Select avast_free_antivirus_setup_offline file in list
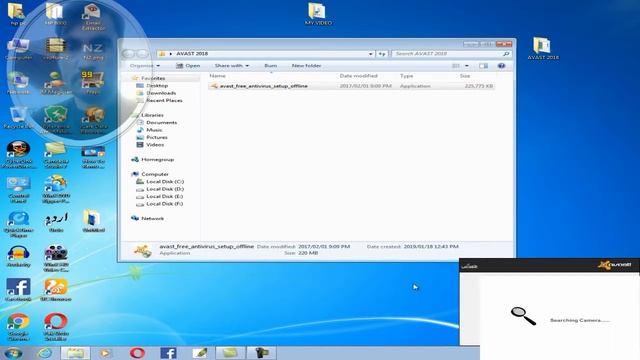Screen dimensions: 640x360 click(x=352, y=86)
